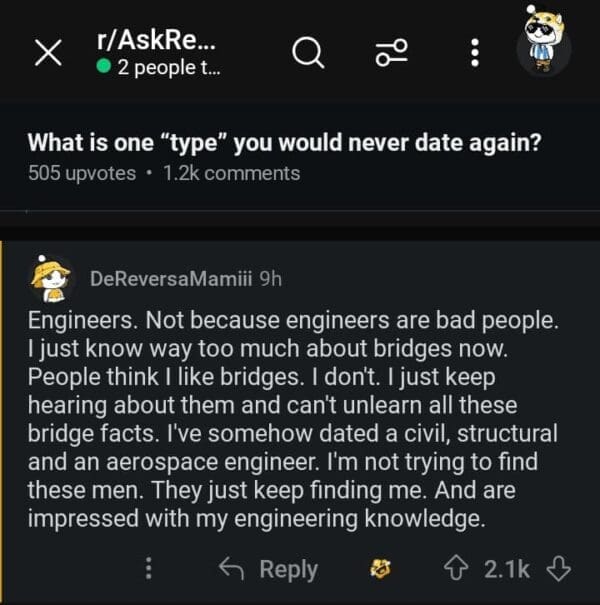Tap the 2.1k comment score
600x605 pixels.
pos(507,569)
